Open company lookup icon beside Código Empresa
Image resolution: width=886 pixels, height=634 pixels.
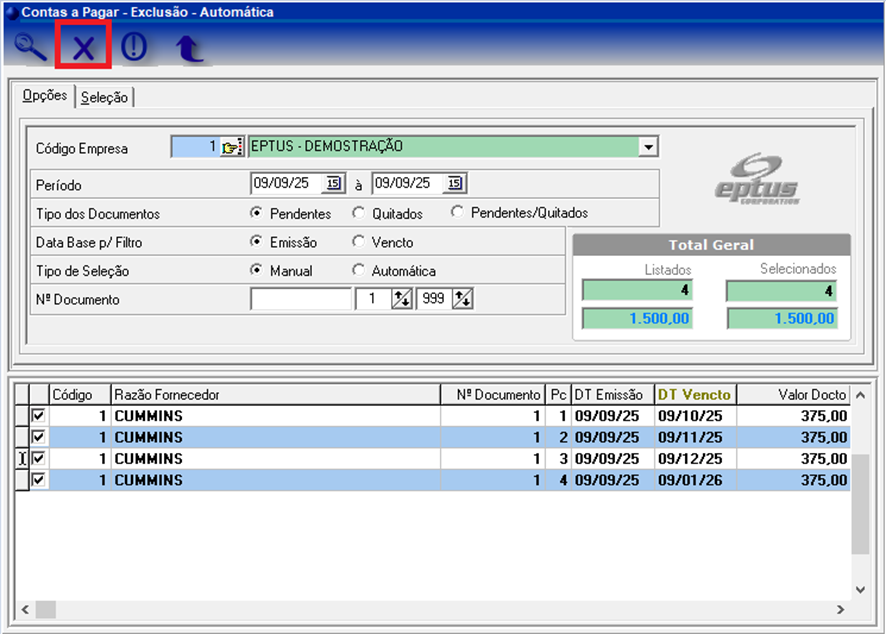click(232, 147)
